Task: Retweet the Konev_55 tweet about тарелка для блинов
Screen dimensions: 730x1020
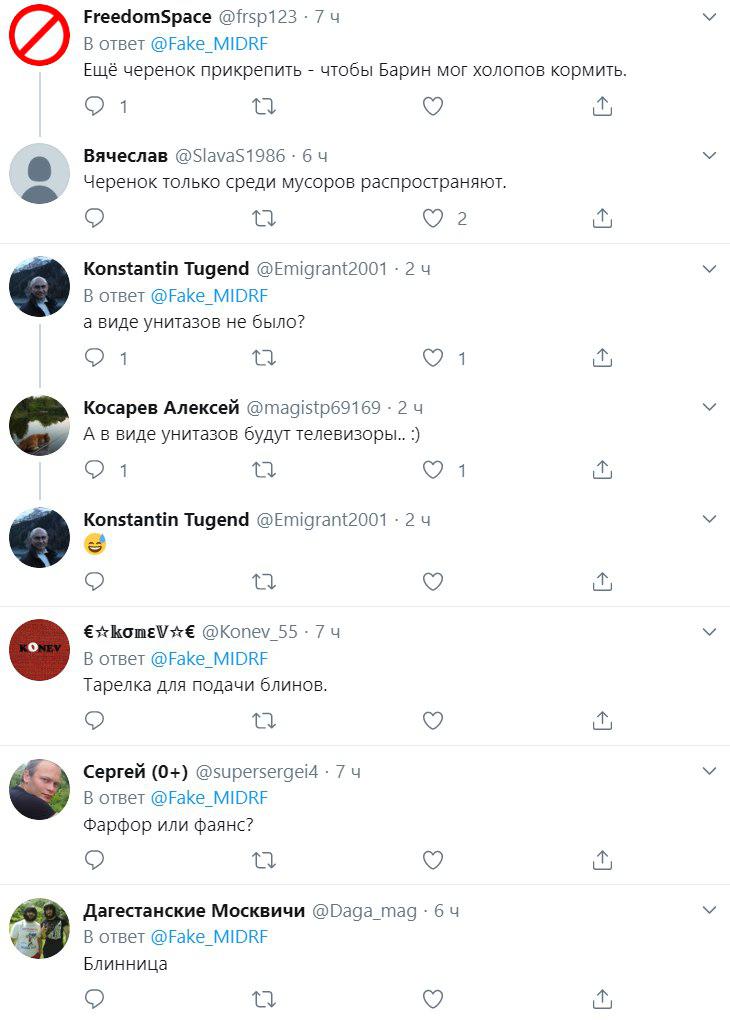Action: [264, 721]
